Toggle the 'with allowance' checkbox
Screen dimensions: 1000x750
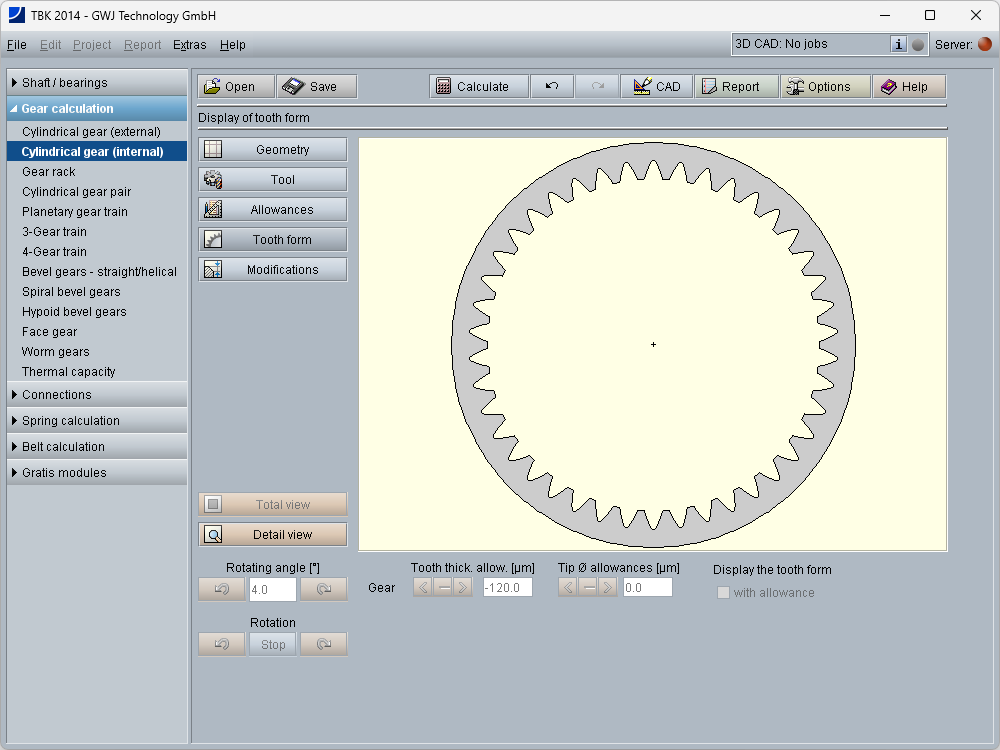point(723,593)
